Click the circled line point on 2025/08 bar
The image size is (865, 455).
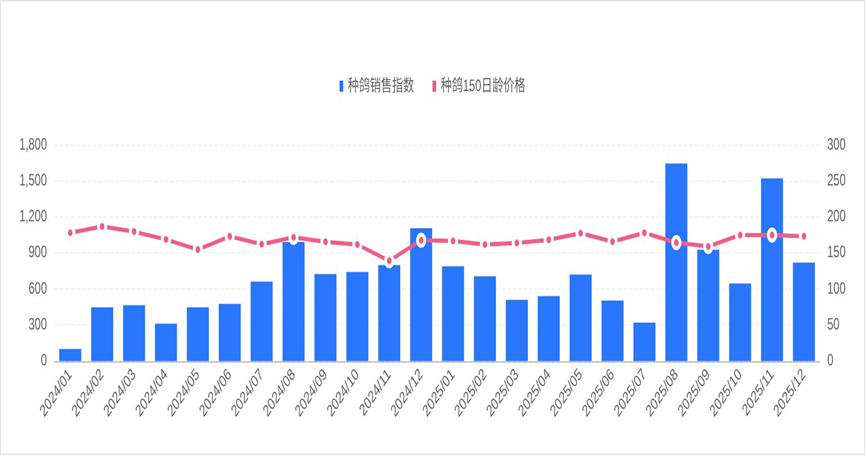pos(676,243)
